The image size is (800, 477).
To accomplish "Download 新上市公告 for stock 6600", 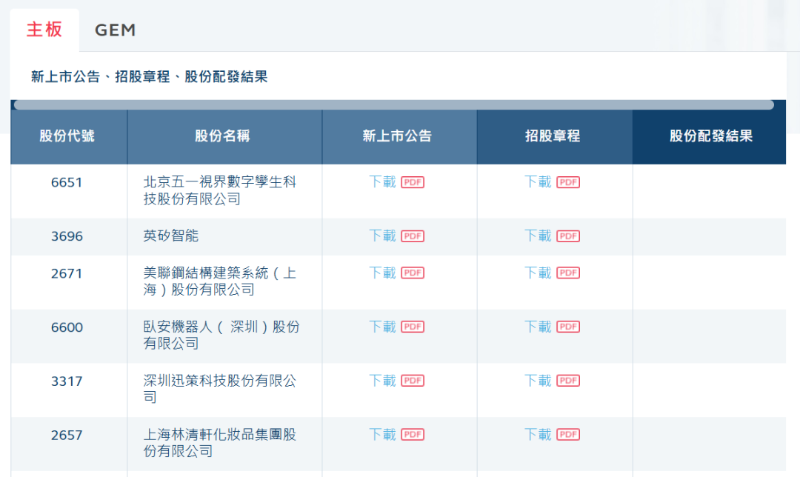I will click(x=383, y=327).
